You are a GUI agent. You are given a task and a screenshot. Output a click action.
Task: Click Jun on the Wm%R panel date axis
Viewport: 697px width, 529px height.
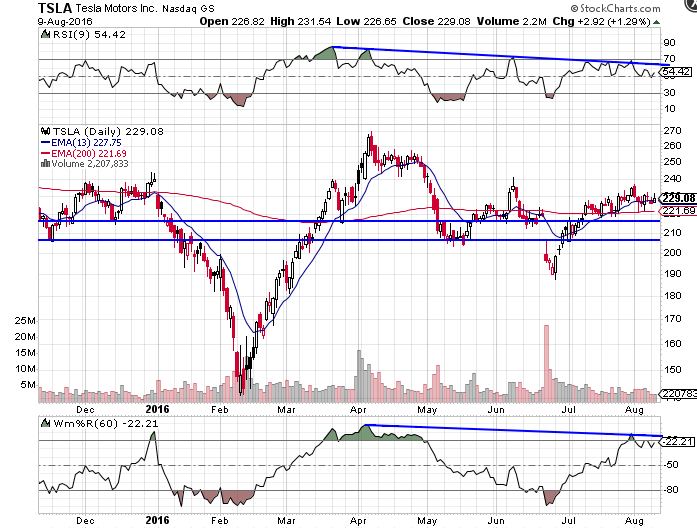tap(496, 521)
